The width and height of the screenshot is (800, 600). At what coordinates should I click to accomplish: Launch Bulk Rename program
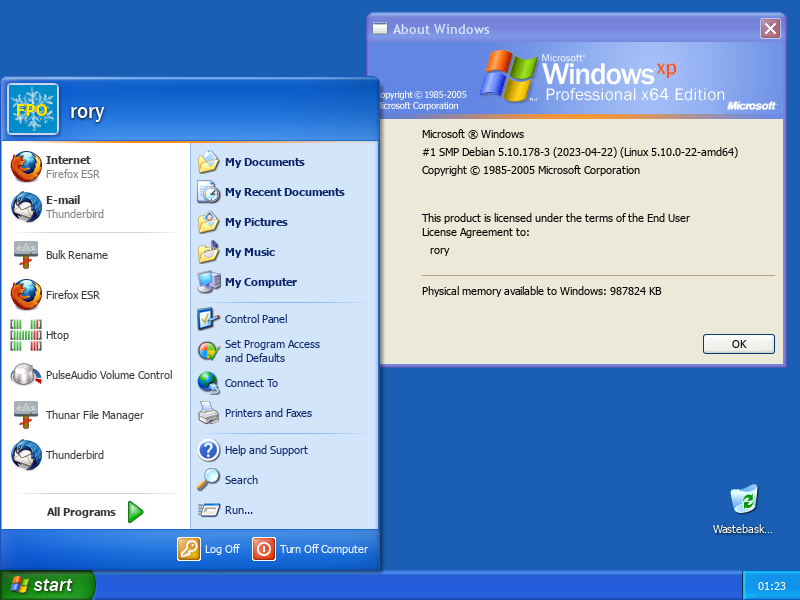(96, 255)
